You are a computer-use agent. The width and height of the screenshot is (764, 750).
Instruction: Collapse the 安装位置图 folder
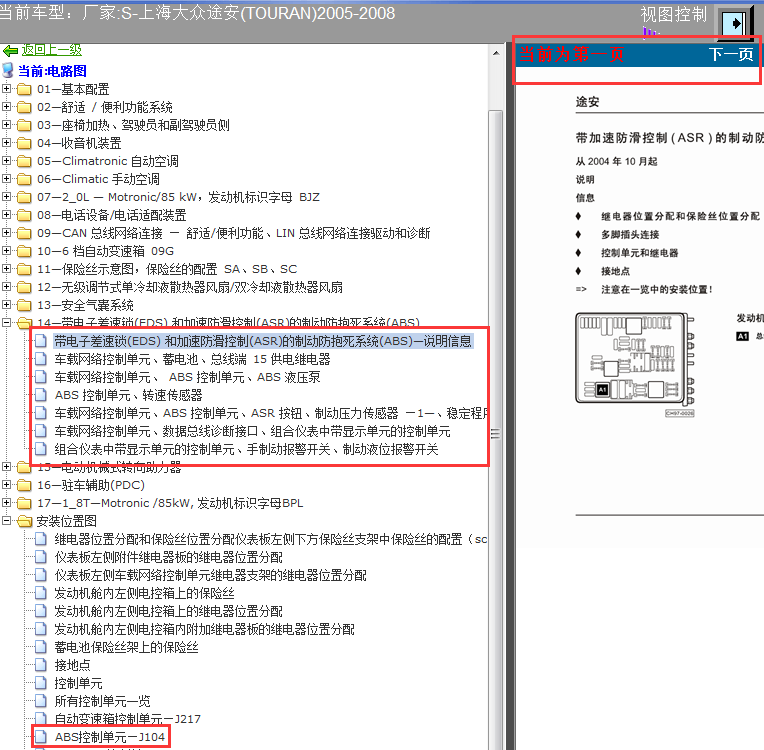coord(6,521)
